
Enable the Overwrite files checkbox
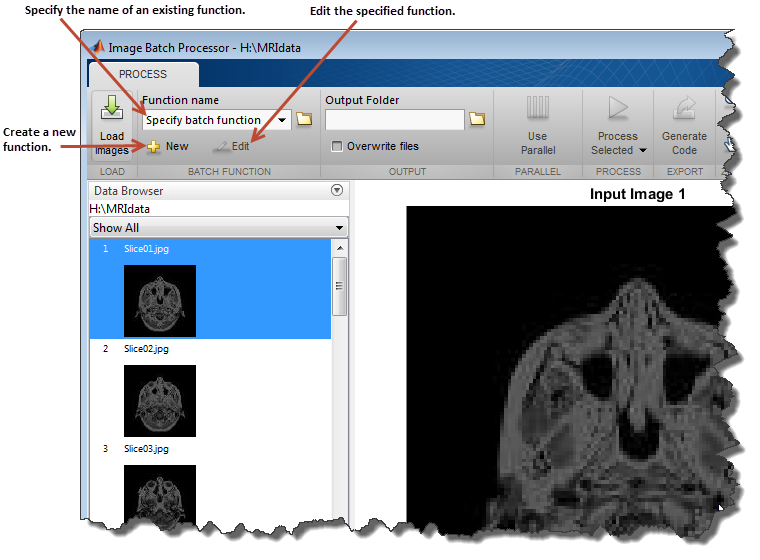337,146
